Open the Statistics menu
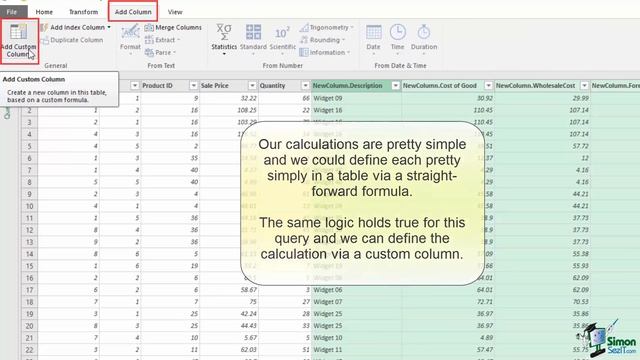Viewport: 640px width, 360px height. point(224,39)
